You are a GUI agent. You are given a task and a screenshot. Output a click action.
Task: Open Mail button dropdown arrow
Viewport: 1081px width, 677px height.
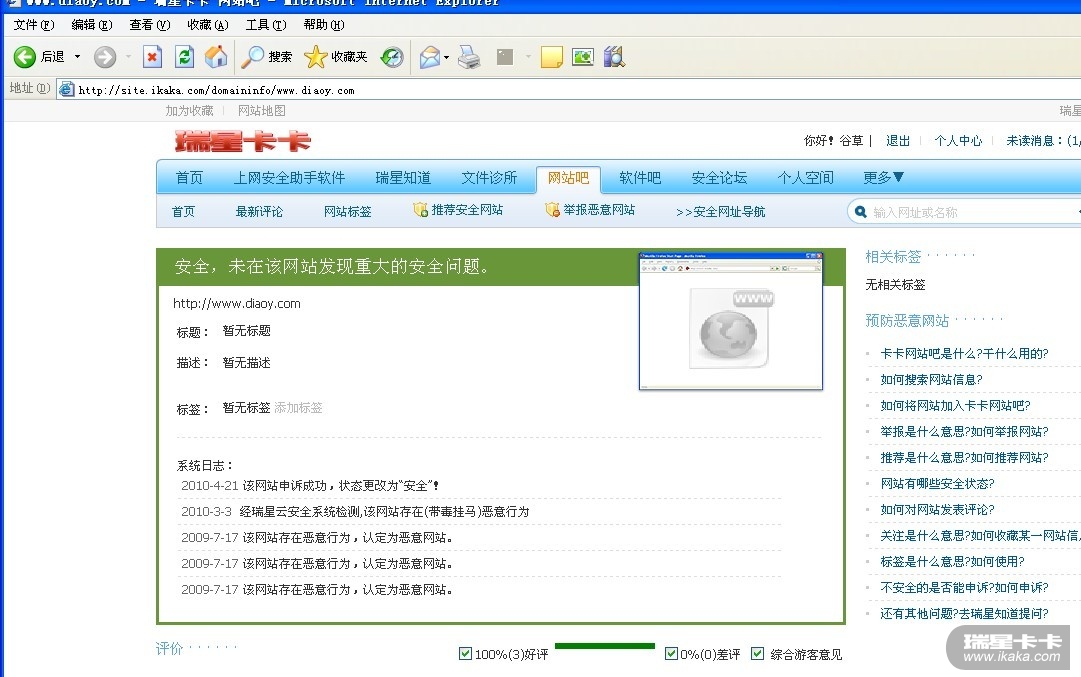446,57
